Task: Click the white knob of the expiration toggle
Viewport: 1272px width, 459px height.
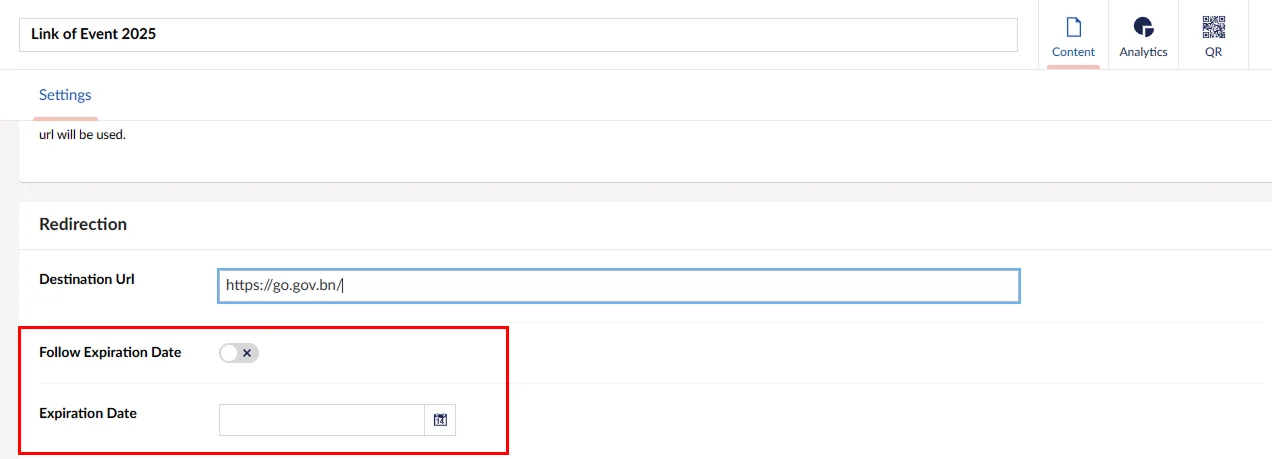Action: click(229, 353)
